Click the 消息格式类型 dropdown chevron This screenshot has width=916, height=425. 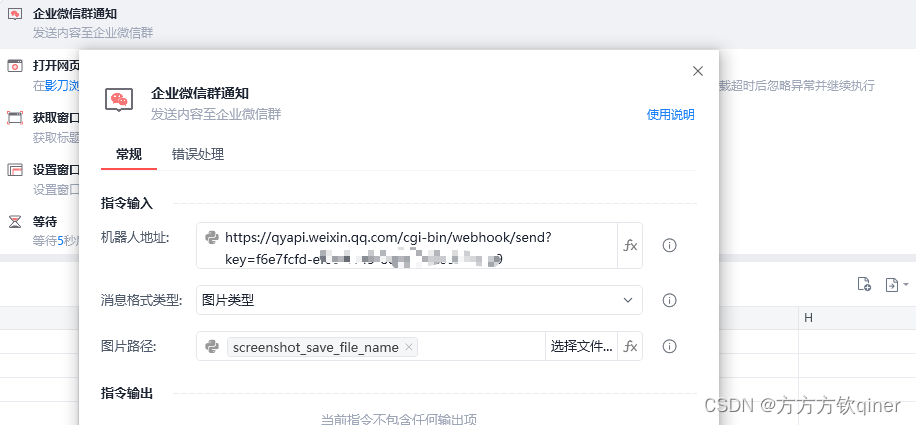(628, 300)
